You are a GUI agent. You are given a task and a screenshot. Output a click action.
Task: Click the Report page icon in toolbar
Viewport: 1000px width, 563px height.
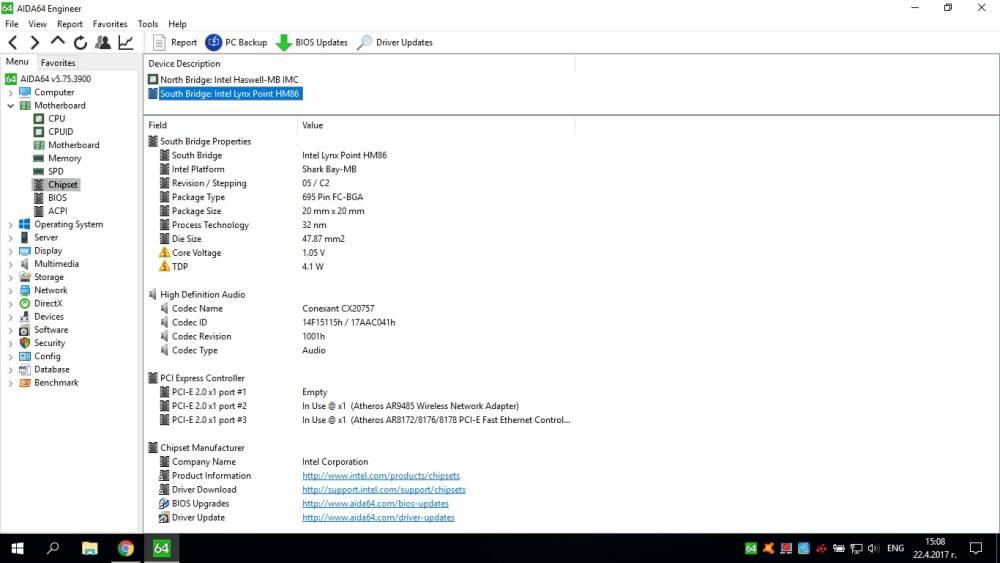click(x=159, y=43)
